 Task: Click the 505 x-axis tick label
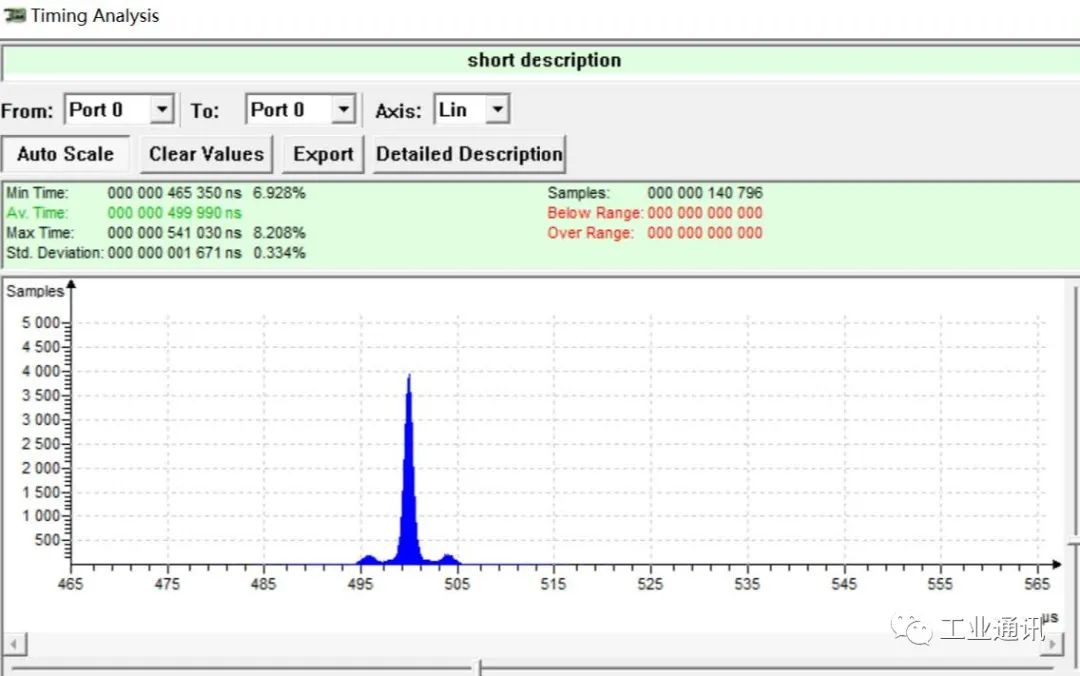[x=457, y=584]
